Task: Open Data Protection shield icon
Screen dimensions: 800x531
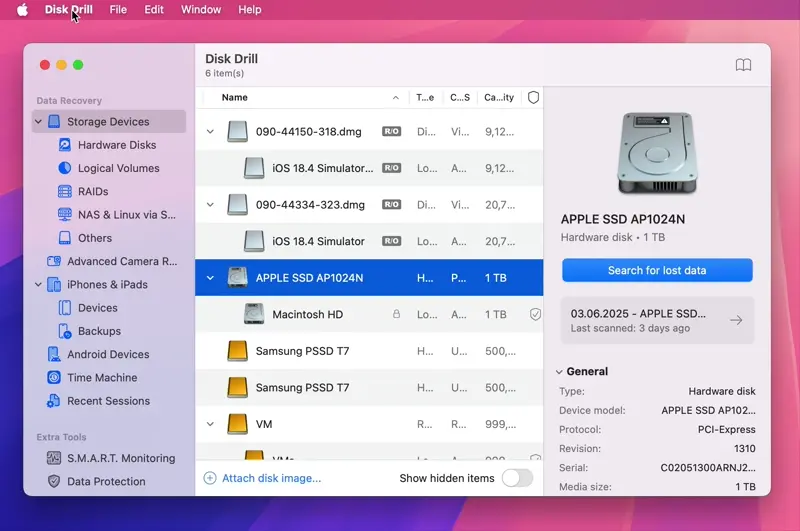Action: pos(54,481)
